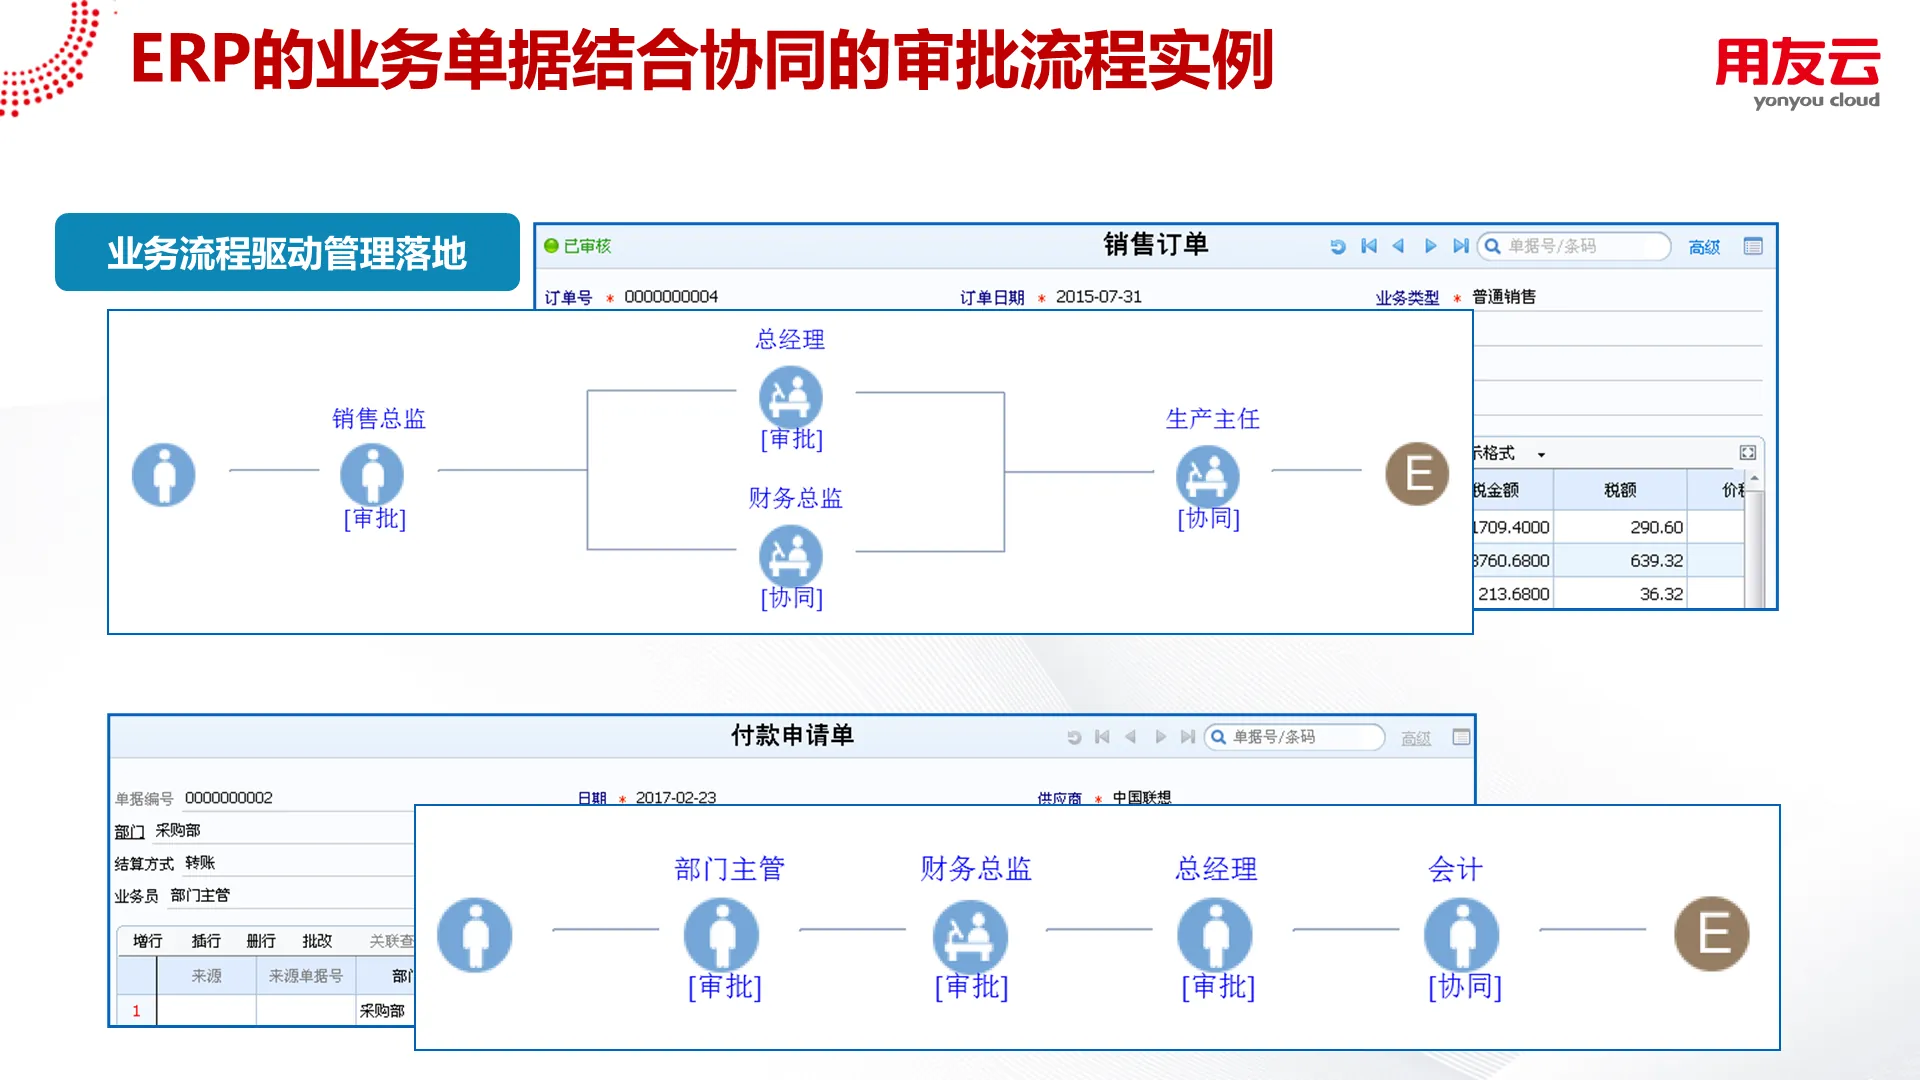Click 批改 button in payment grid
This screenshot has height=1080, width=1920.
point(317,941)
